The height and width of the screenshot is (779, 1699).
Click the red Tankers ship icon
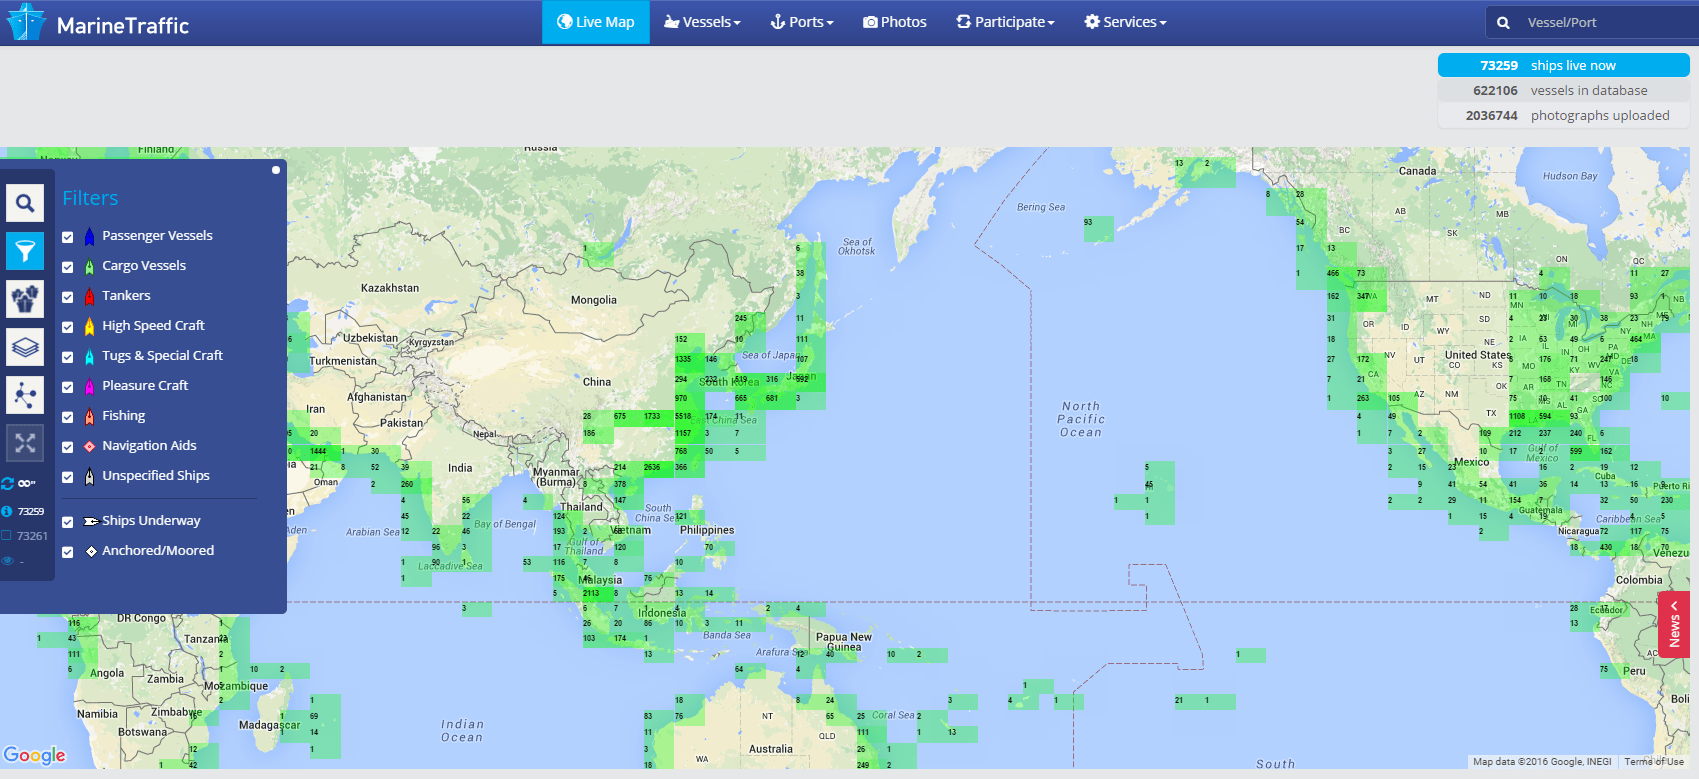click(x=89, y=296)
